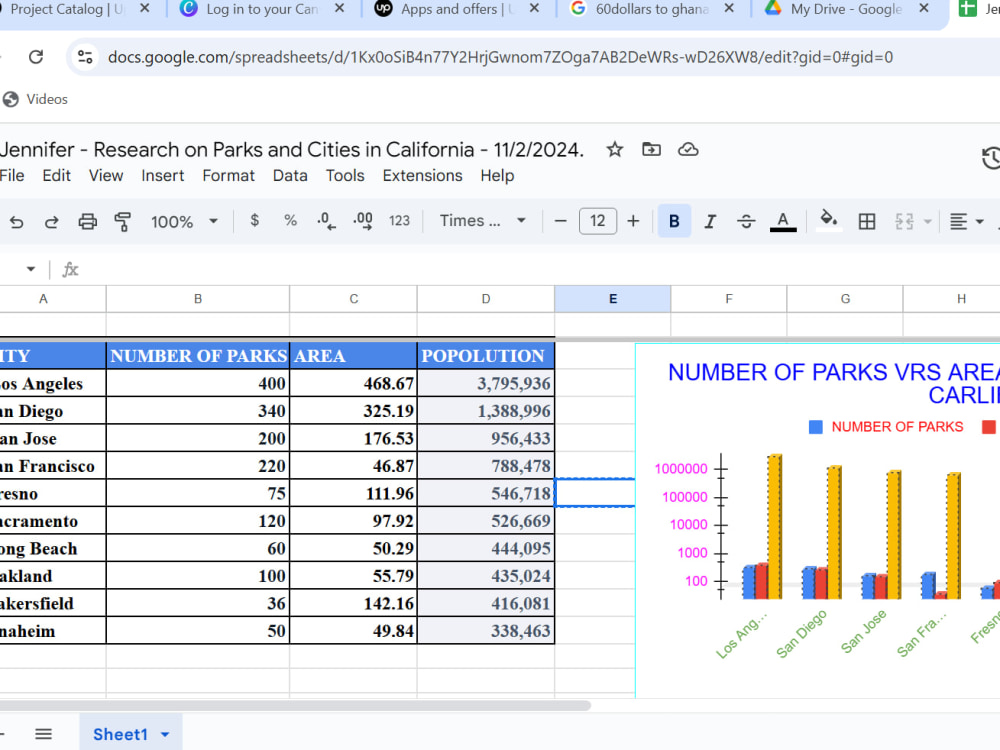Click the POPOLUTION header cell

click(485, 356)
